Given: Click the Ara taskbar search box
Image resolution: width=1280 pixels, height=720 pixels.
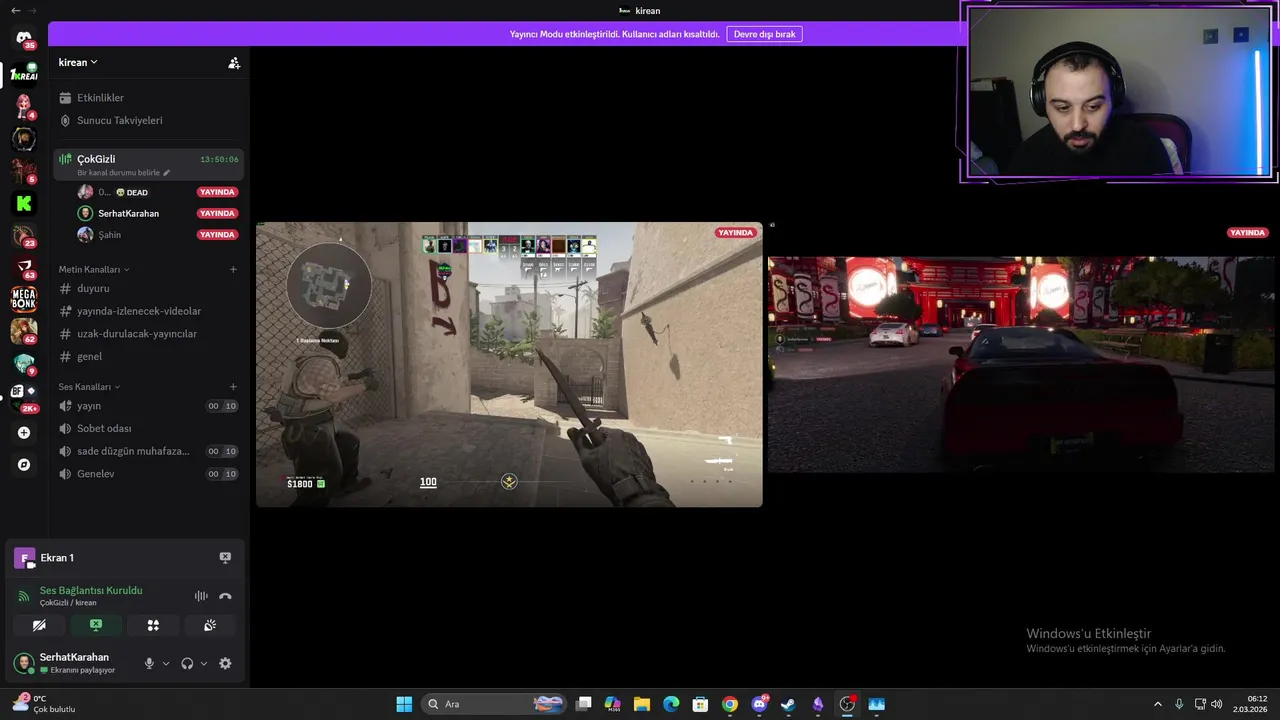Looking at the screenshot, I should tap(494, 704).
